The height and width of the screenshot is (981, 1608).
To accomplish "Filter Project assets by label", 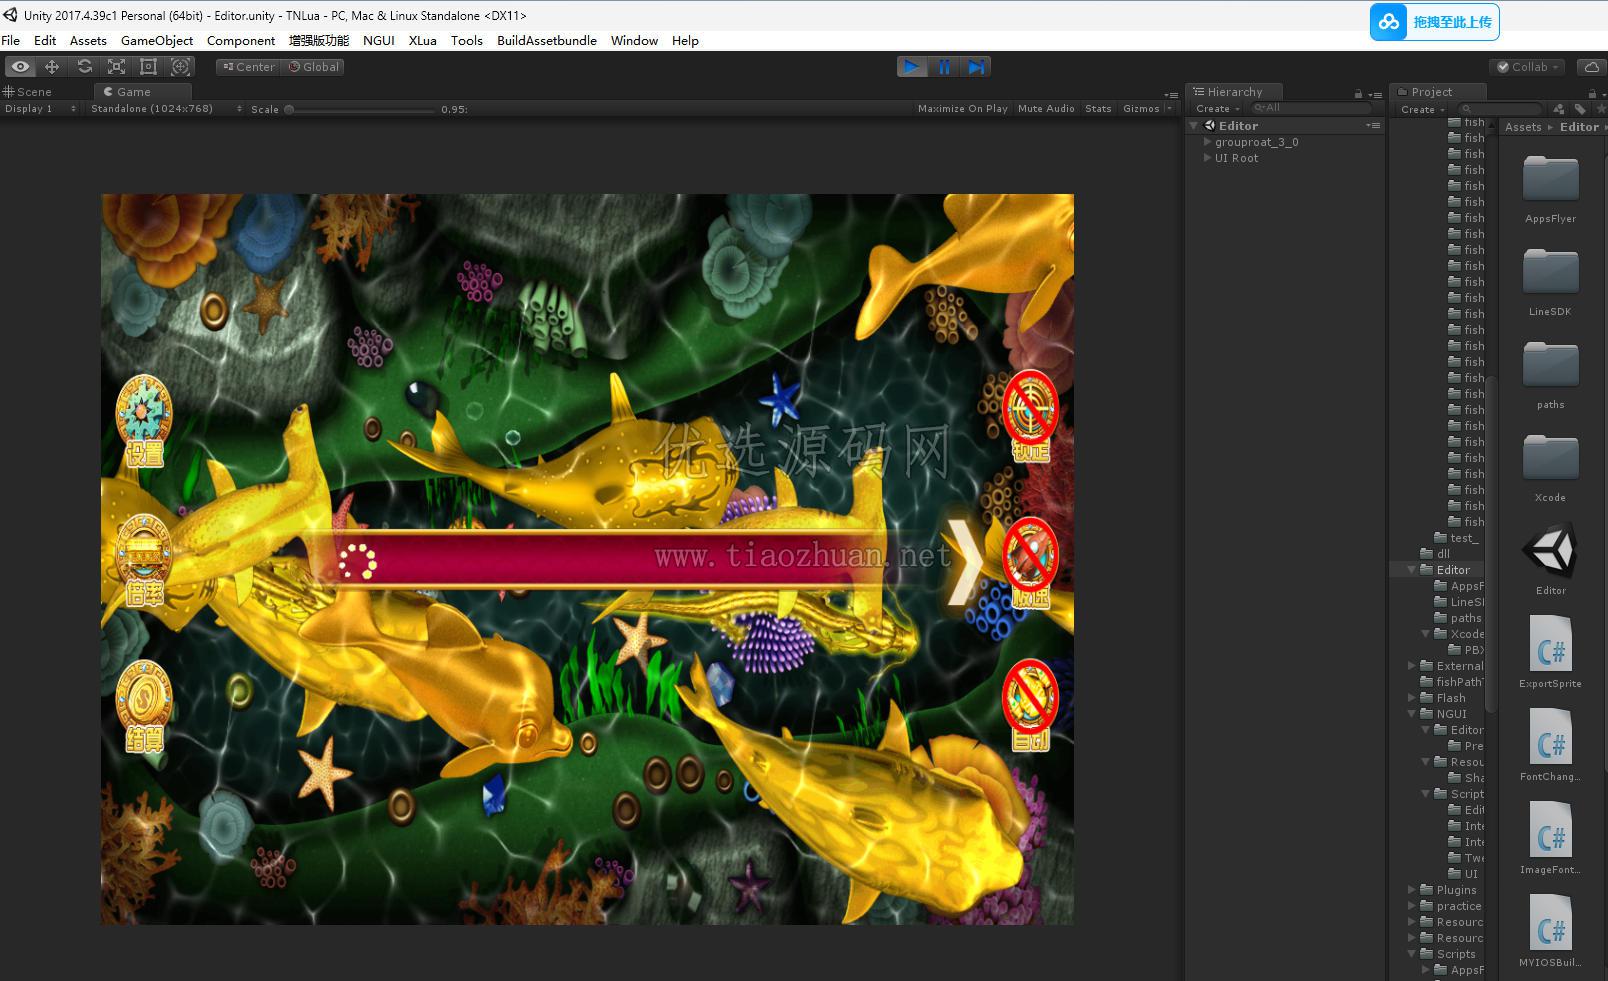I will (1580, 109).
